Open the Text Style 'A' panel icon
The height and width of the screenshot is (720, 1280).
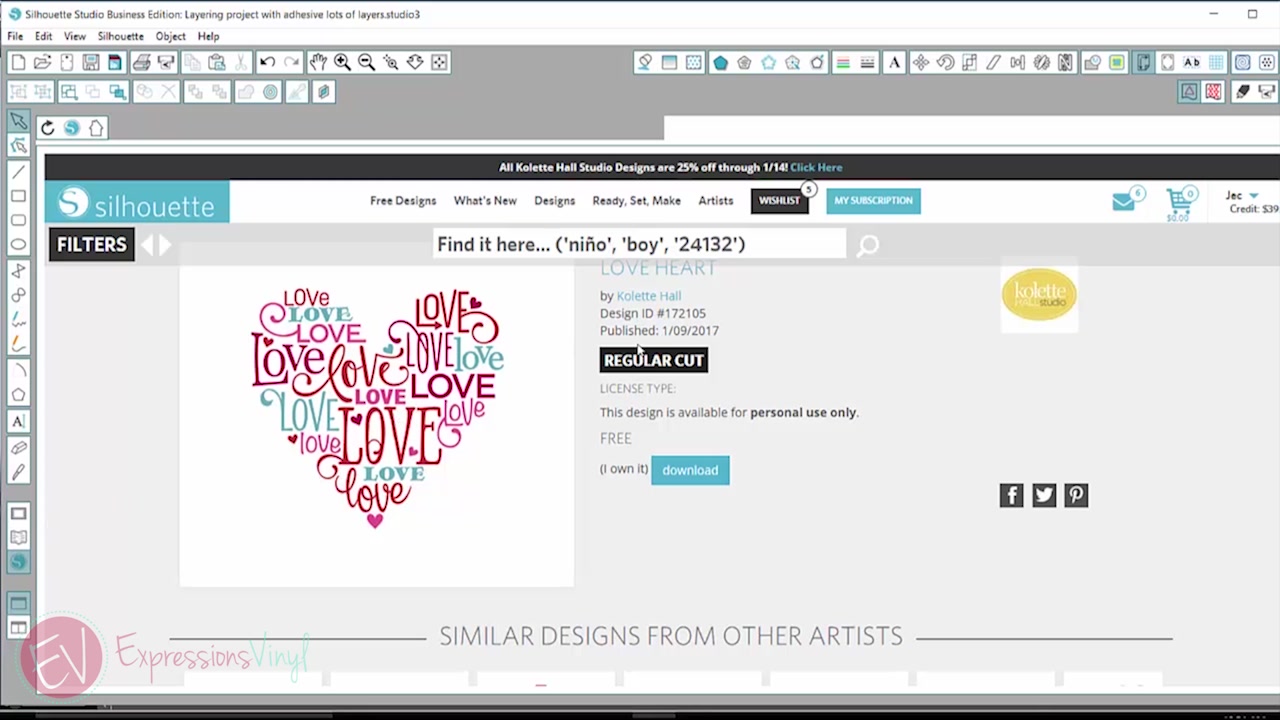click(894, 62)
